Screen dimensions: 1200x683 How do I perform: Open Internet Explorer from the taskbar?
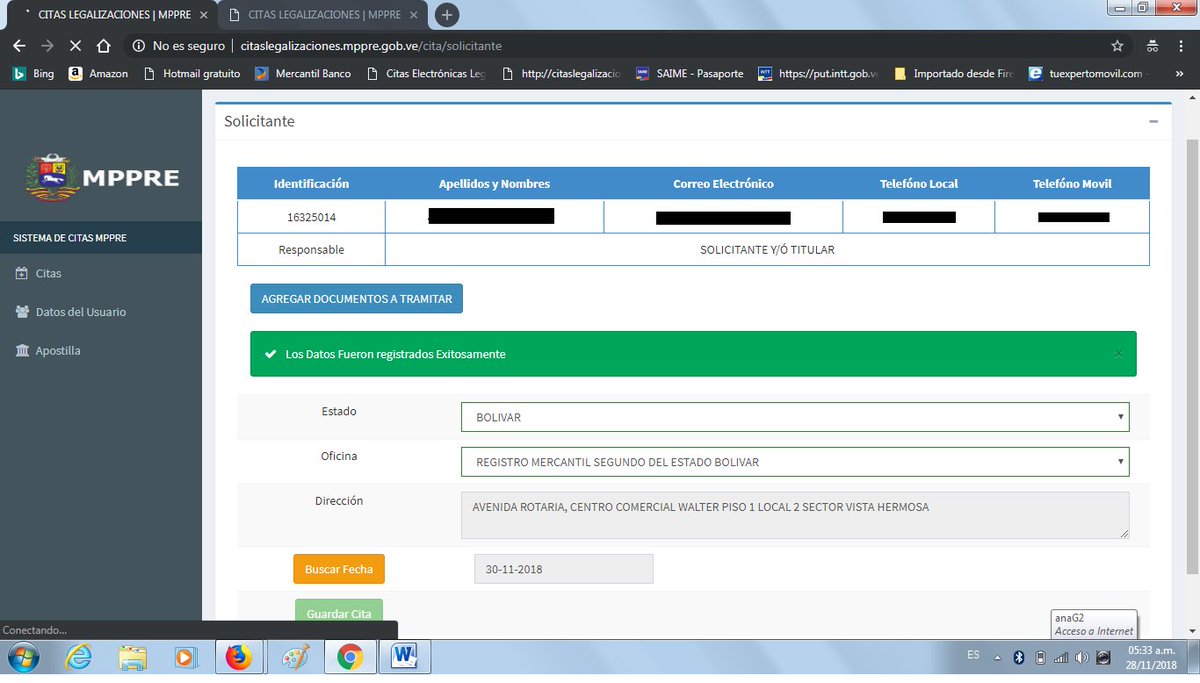coord(78,657)
